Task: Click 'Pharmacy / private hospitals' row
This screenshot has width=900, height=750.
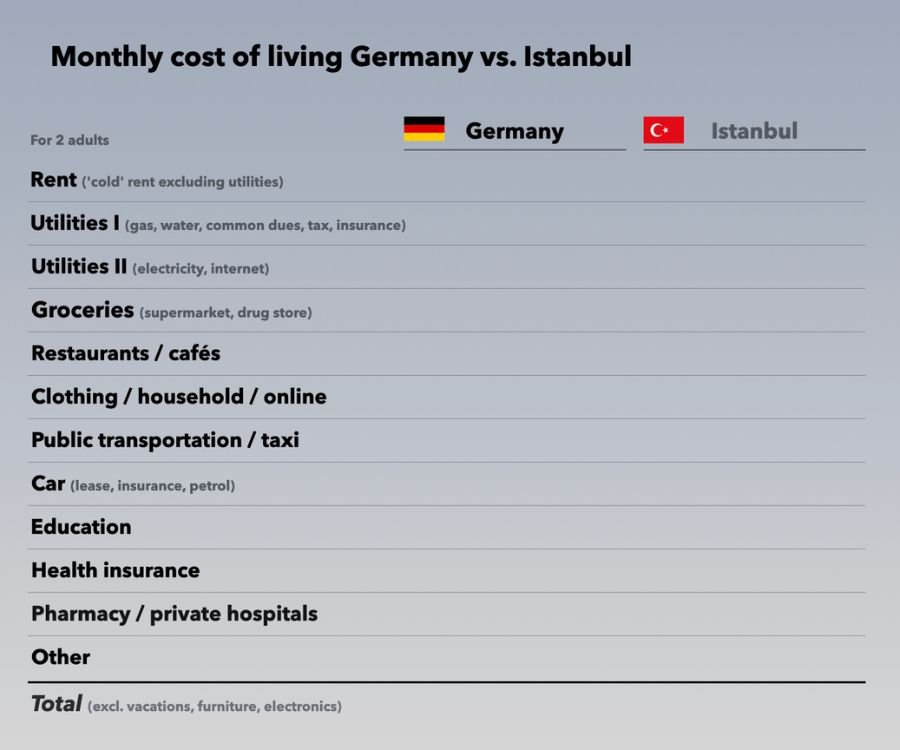Action: [x=174, y=614]
